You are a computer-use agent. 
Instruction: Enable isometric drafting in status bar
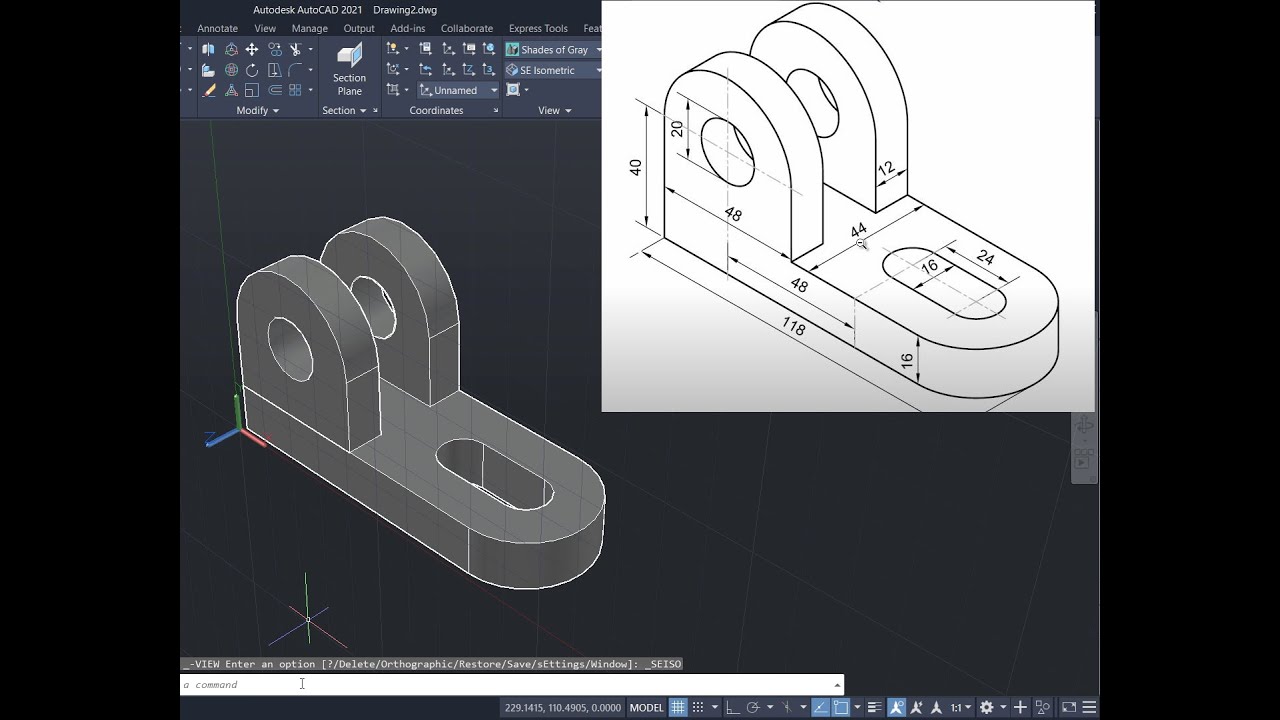pos(787,707)
